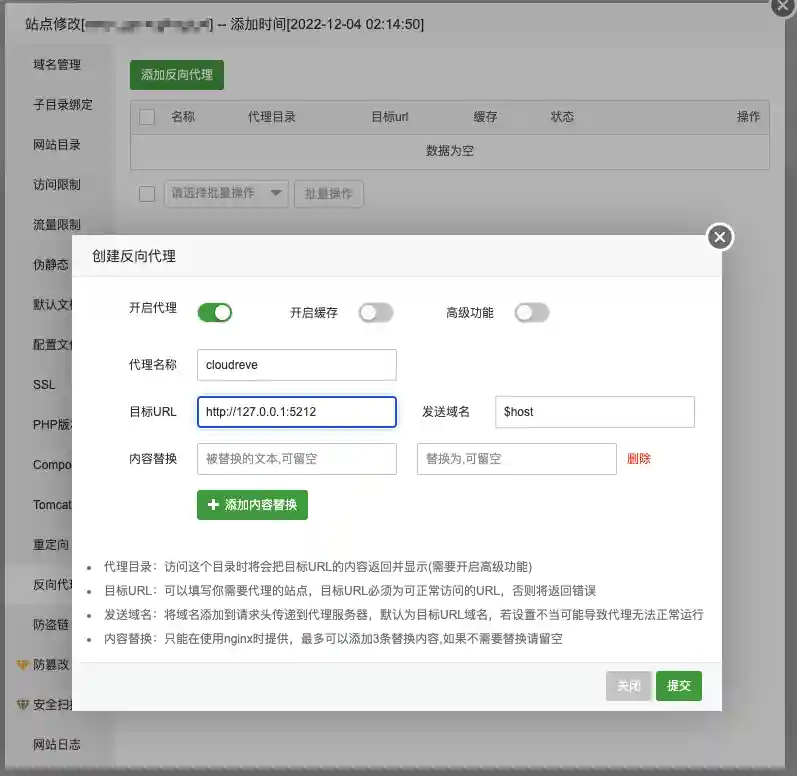Viewport: 797px width, 776px height.
Task: Click the 目标URL input field
Action: (x=297, y=412)
